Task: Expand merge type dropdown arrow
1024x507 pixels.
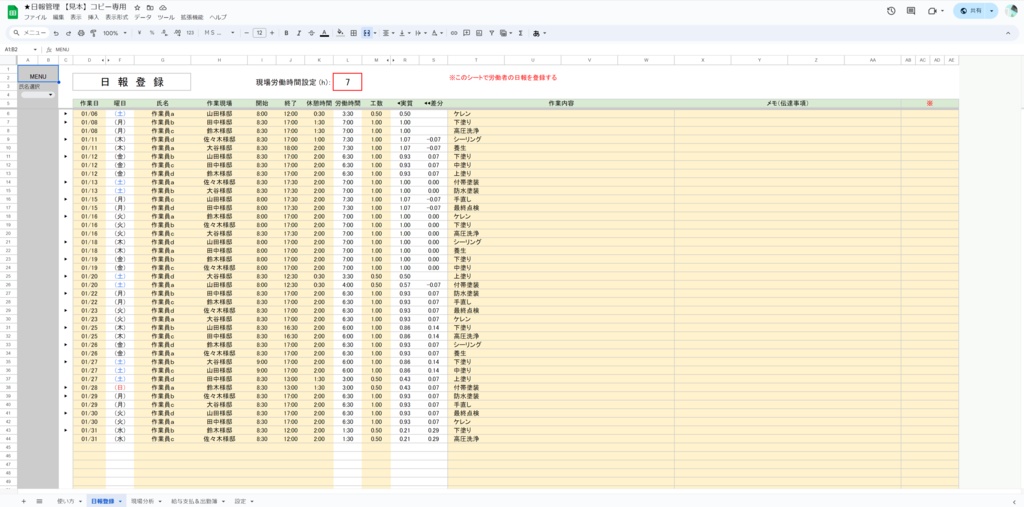Action: 374,33
